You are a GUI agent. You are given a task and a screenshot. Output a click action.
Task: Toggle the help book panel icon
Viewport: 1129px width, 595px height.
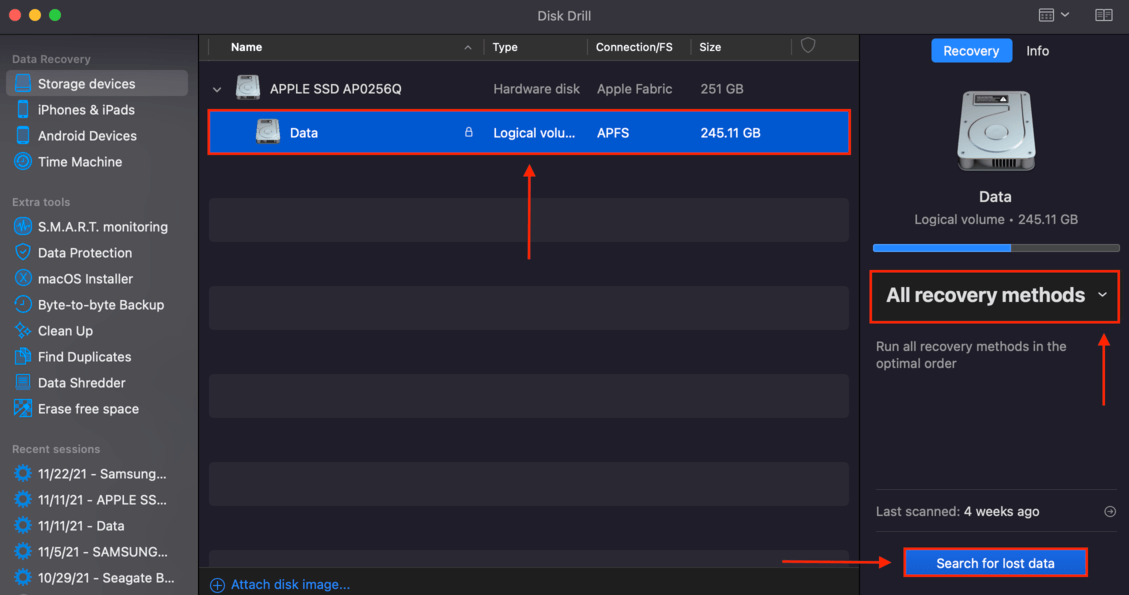(1104, 15)
